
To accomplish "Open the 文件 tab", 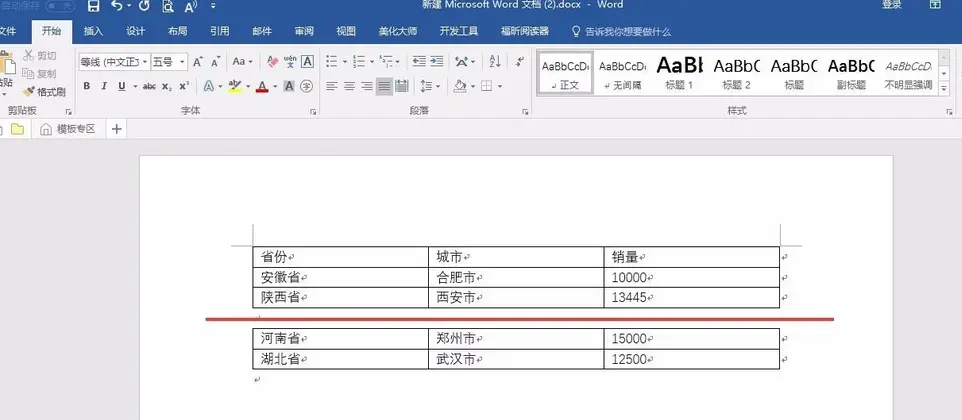I will [6, 31].
